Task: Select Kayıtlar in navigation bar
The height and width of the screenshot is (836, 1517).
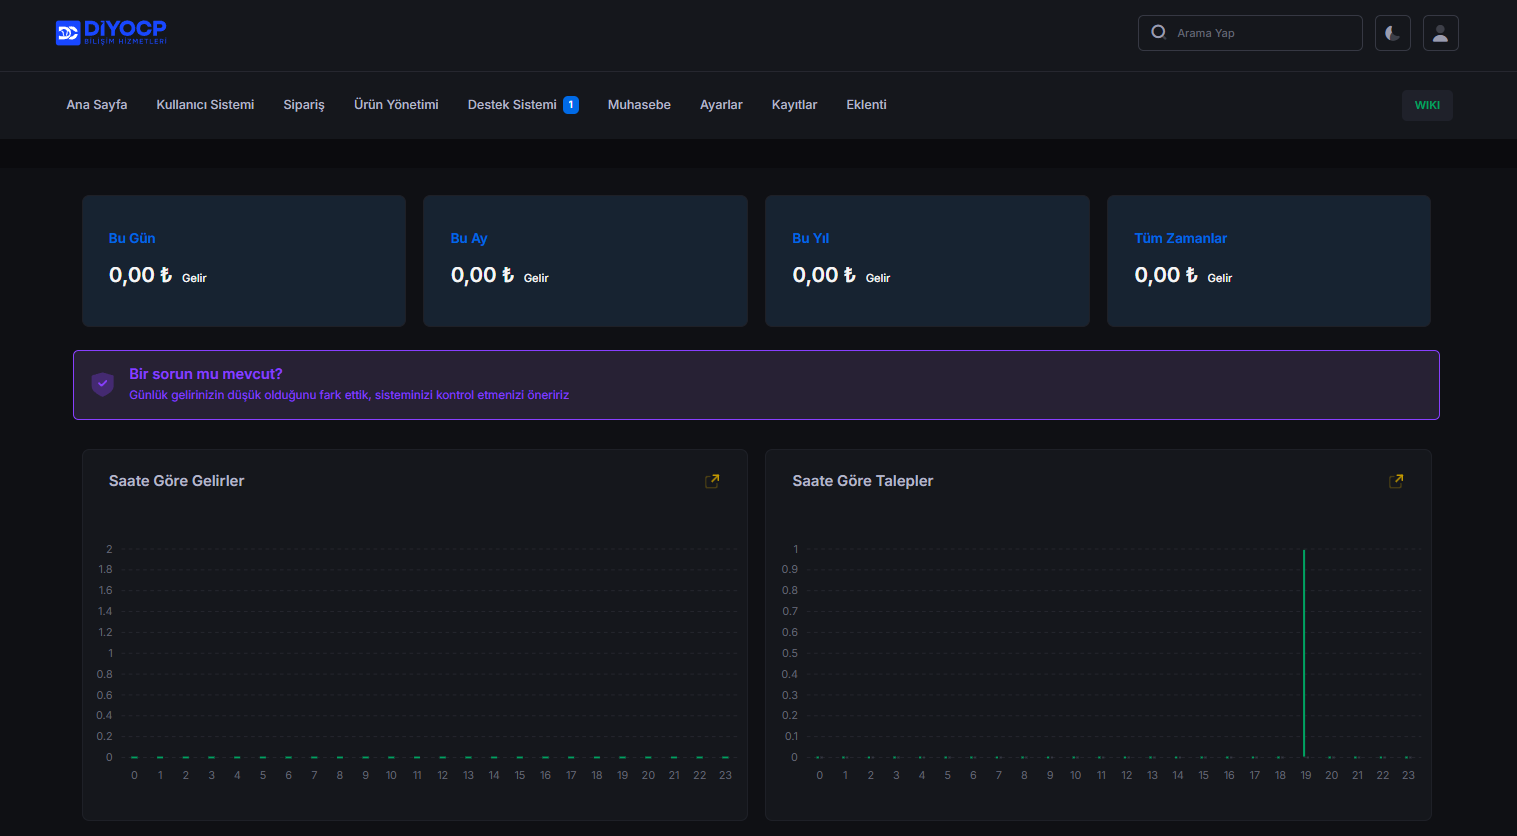Action: (794, 105)
